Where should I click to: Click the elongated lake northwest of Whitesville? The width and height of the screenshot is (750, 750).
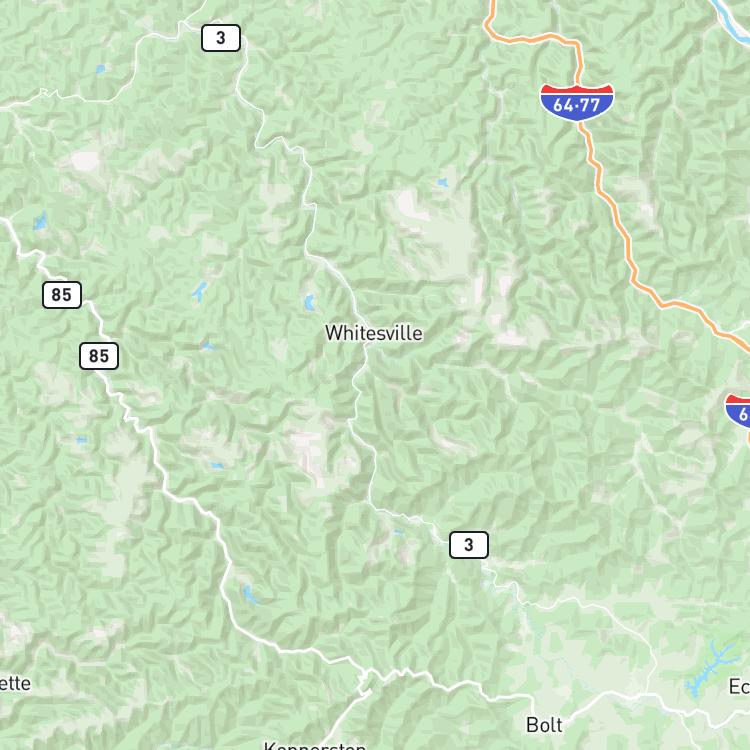pyautogui.click(x=199, y=291)
